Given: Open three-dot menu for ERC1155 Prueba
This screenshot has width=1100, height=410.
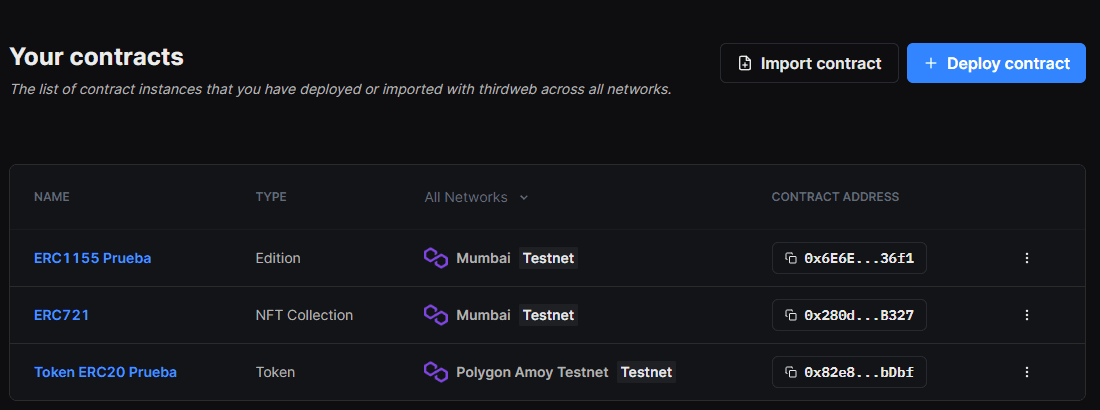Looking at the screenshot, I should (x=1026, y=258).
